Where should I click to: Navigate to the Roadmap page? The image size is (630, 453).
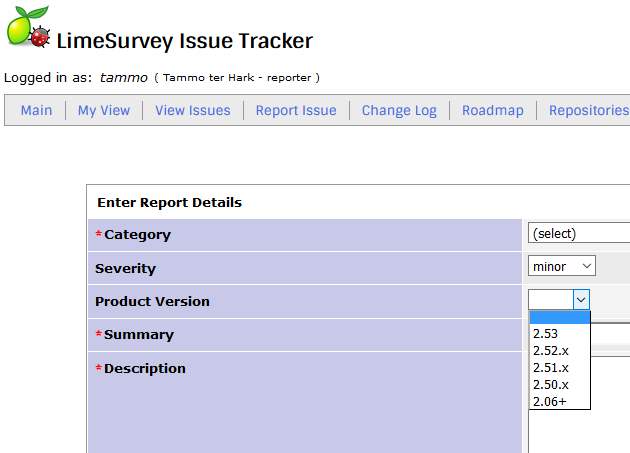pyautogui.click(x=493, y=111)
